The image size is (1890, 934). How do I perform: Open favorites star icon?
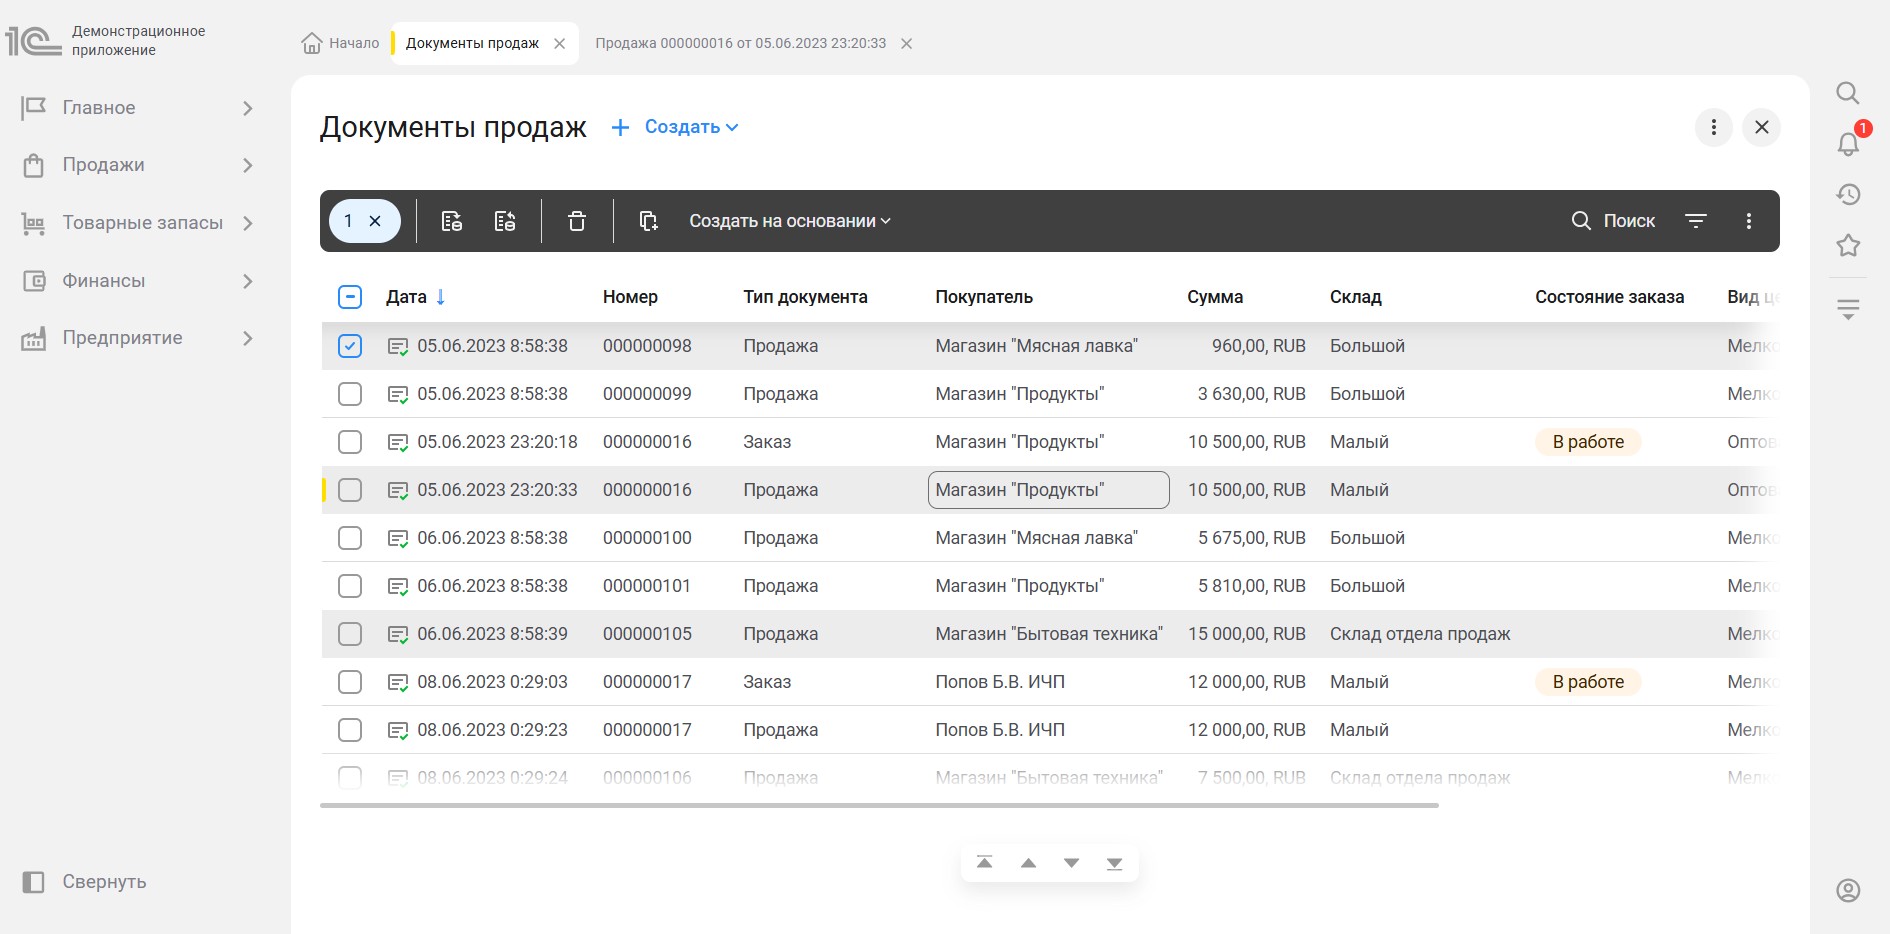pos(1848,245)
